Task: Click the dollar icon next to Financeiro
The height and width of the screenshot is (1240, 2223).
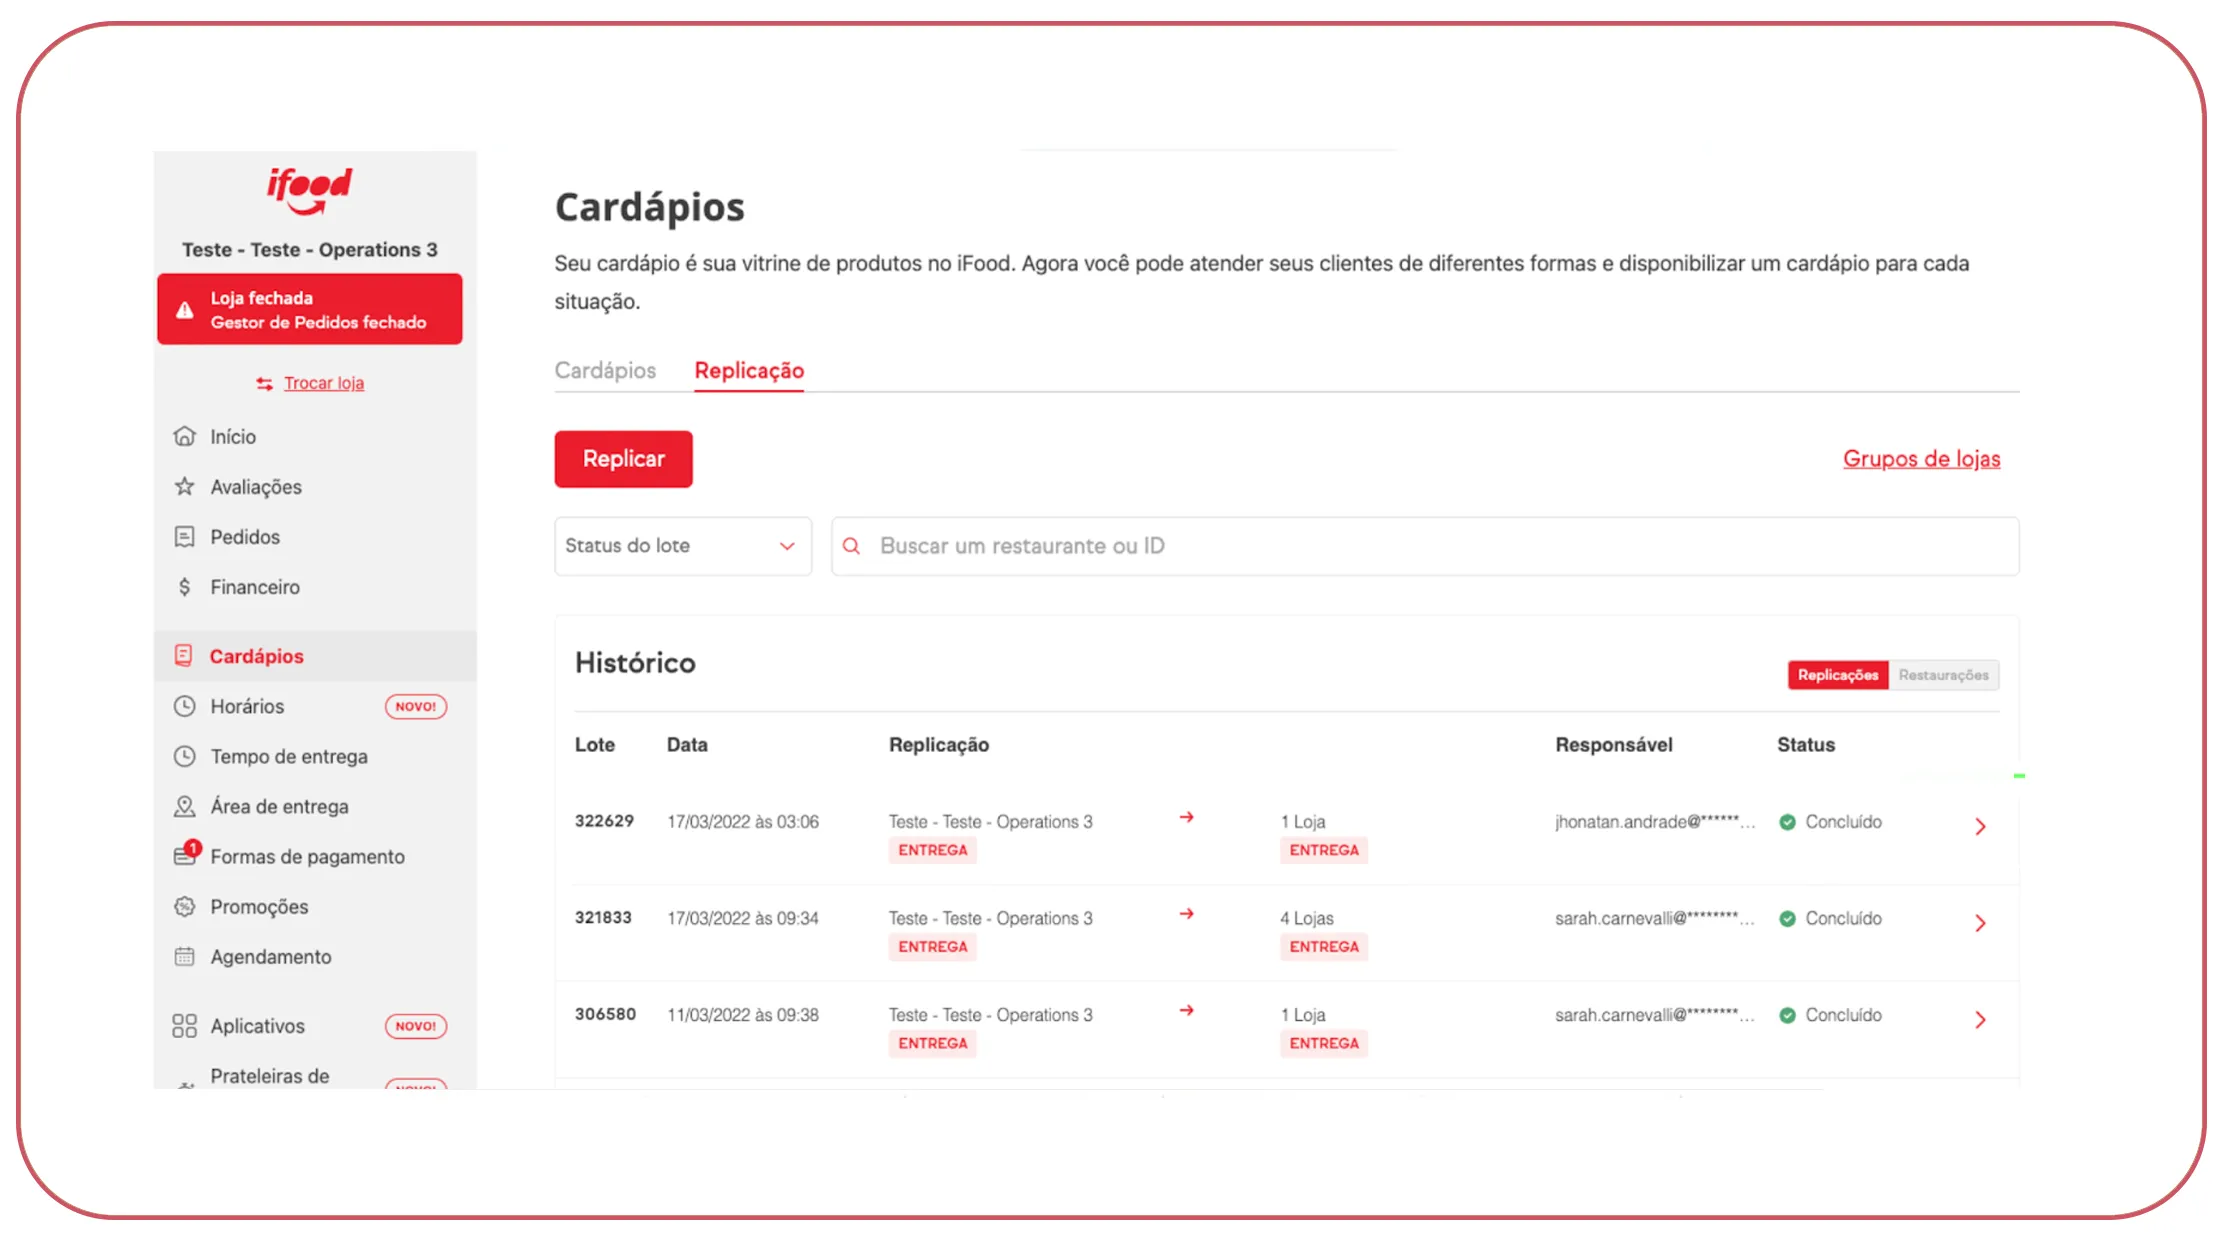Action: click(x=185, y=586)
